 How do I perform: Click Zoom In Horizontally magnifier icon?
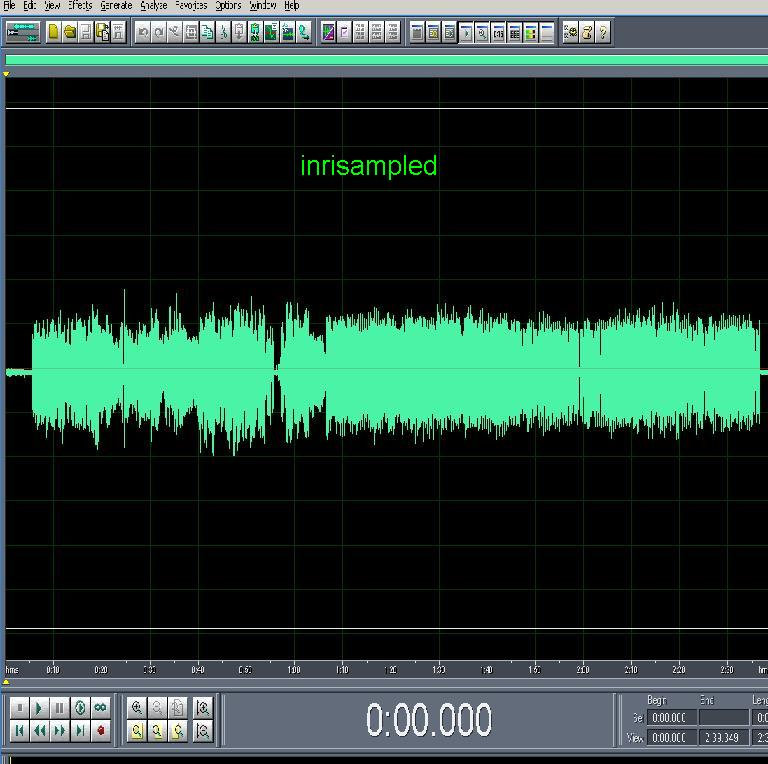click(x=137, y=708)
